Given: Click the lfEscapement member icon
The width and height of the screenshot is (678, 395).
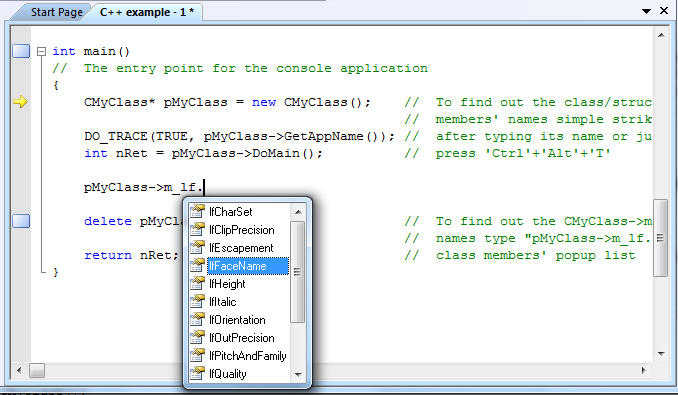Looking at the screenshot, I should [197, 248].
